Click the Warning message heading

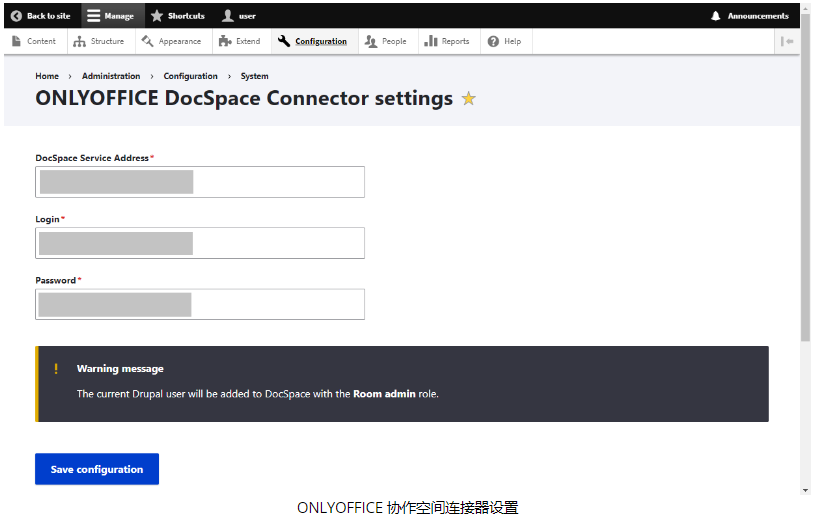click(x=120, y=369)
